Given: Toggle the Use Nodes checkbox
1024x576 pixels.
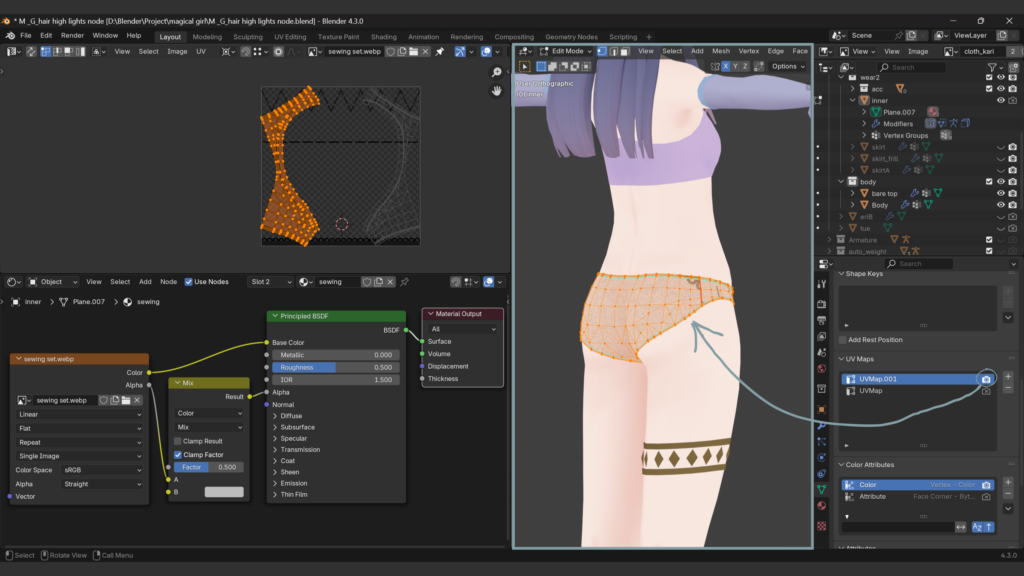Looking at the screenshot, I should pos(189,282).
